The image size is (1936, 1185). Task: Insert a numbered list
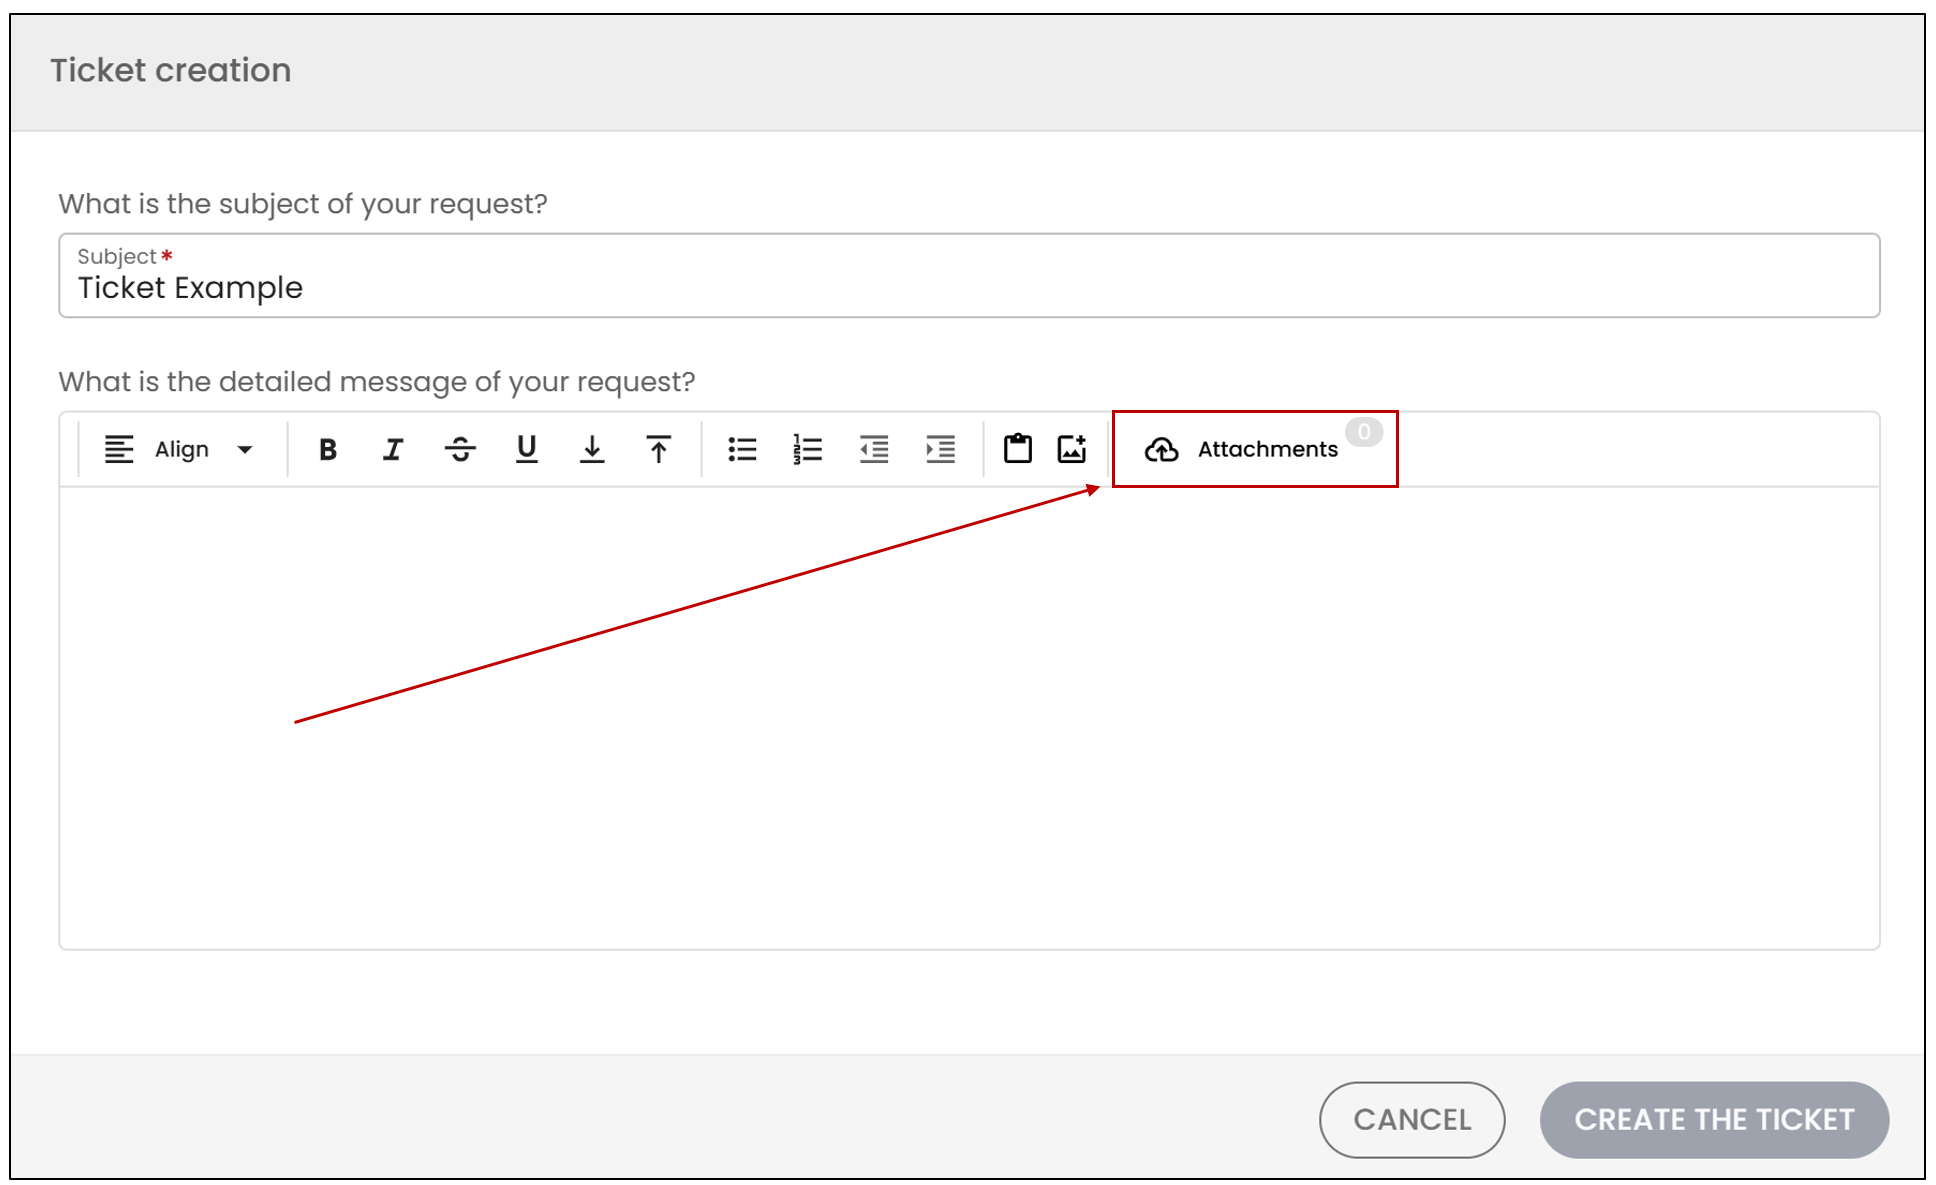tap(807, 450)
